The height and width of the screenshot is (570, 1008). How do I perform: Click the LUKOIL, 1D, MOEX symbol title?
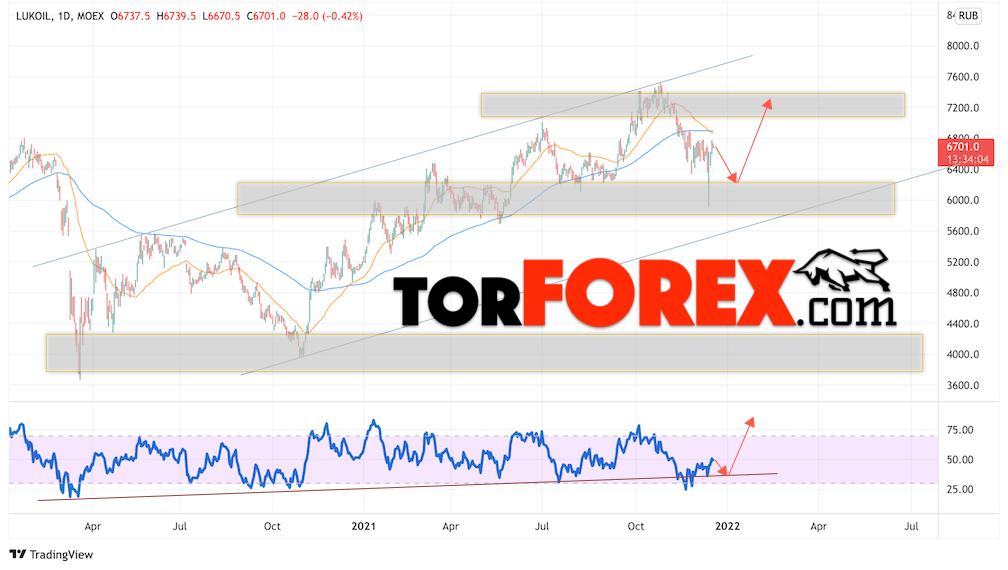pos(60,16)
